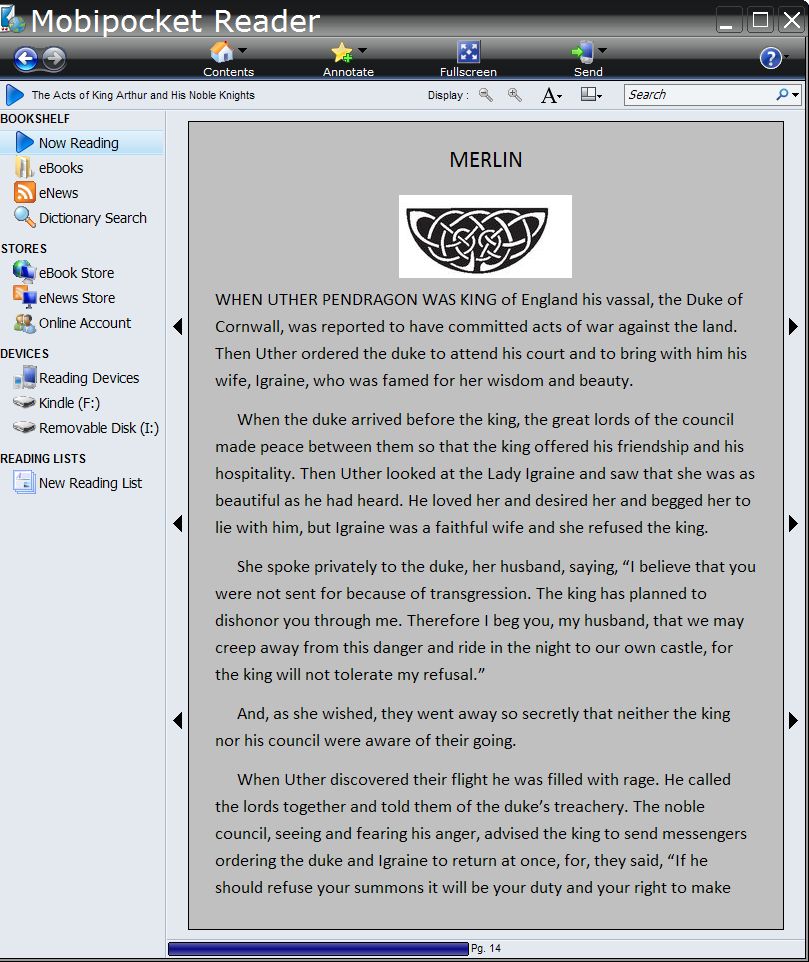Viewport: 809px width, 962px height.
Task: Open eBooks in the Bookshelf
Action: tap(61, 168)
